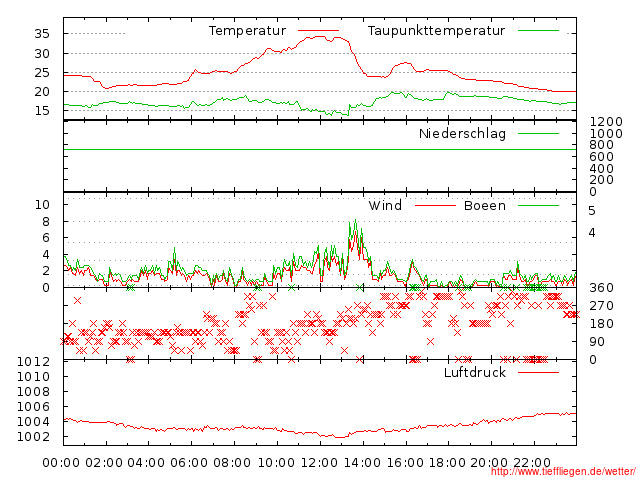Image resolution: width=640 pixels, height=480 pixels.
Task: Click the 1010 pressure axis value
Action: point(33,377)
